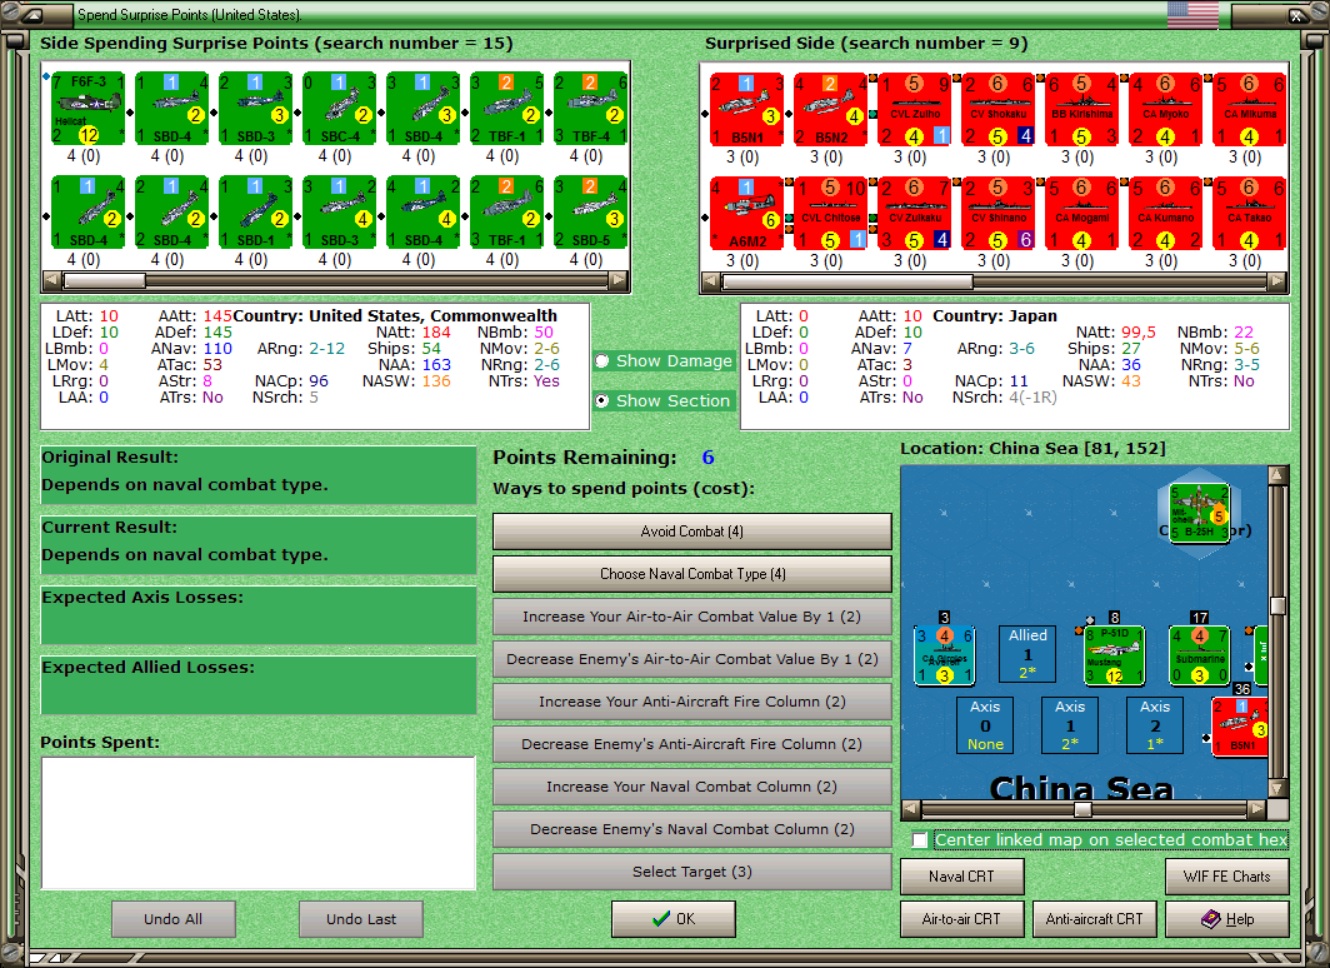Click the Select Target (3) button
The image size is (1330, 968).
tap(692, 872)
